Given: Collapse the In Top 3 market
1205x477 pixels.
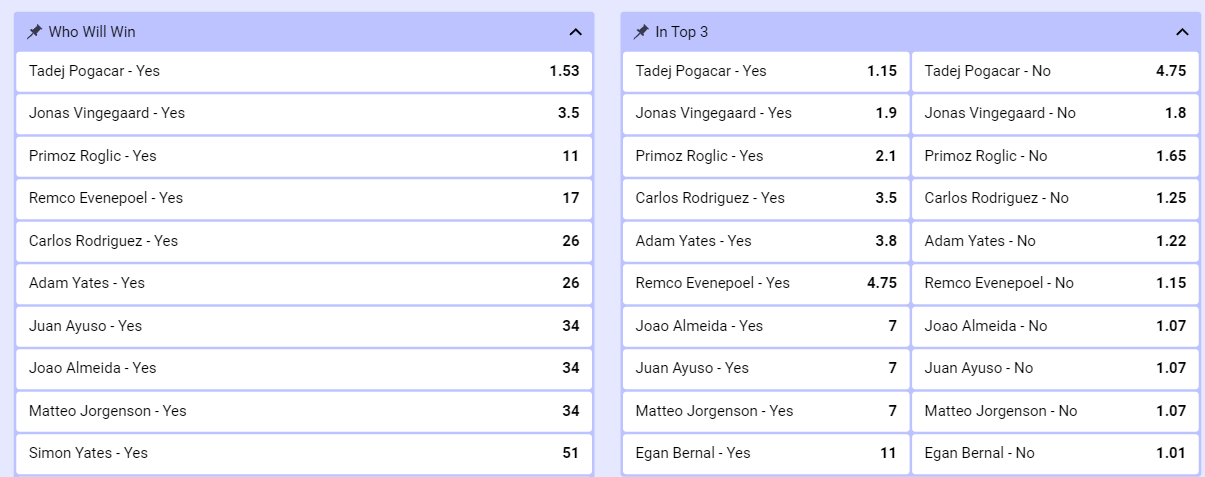Looking at the screenshot, I should tap(1182, 32).
